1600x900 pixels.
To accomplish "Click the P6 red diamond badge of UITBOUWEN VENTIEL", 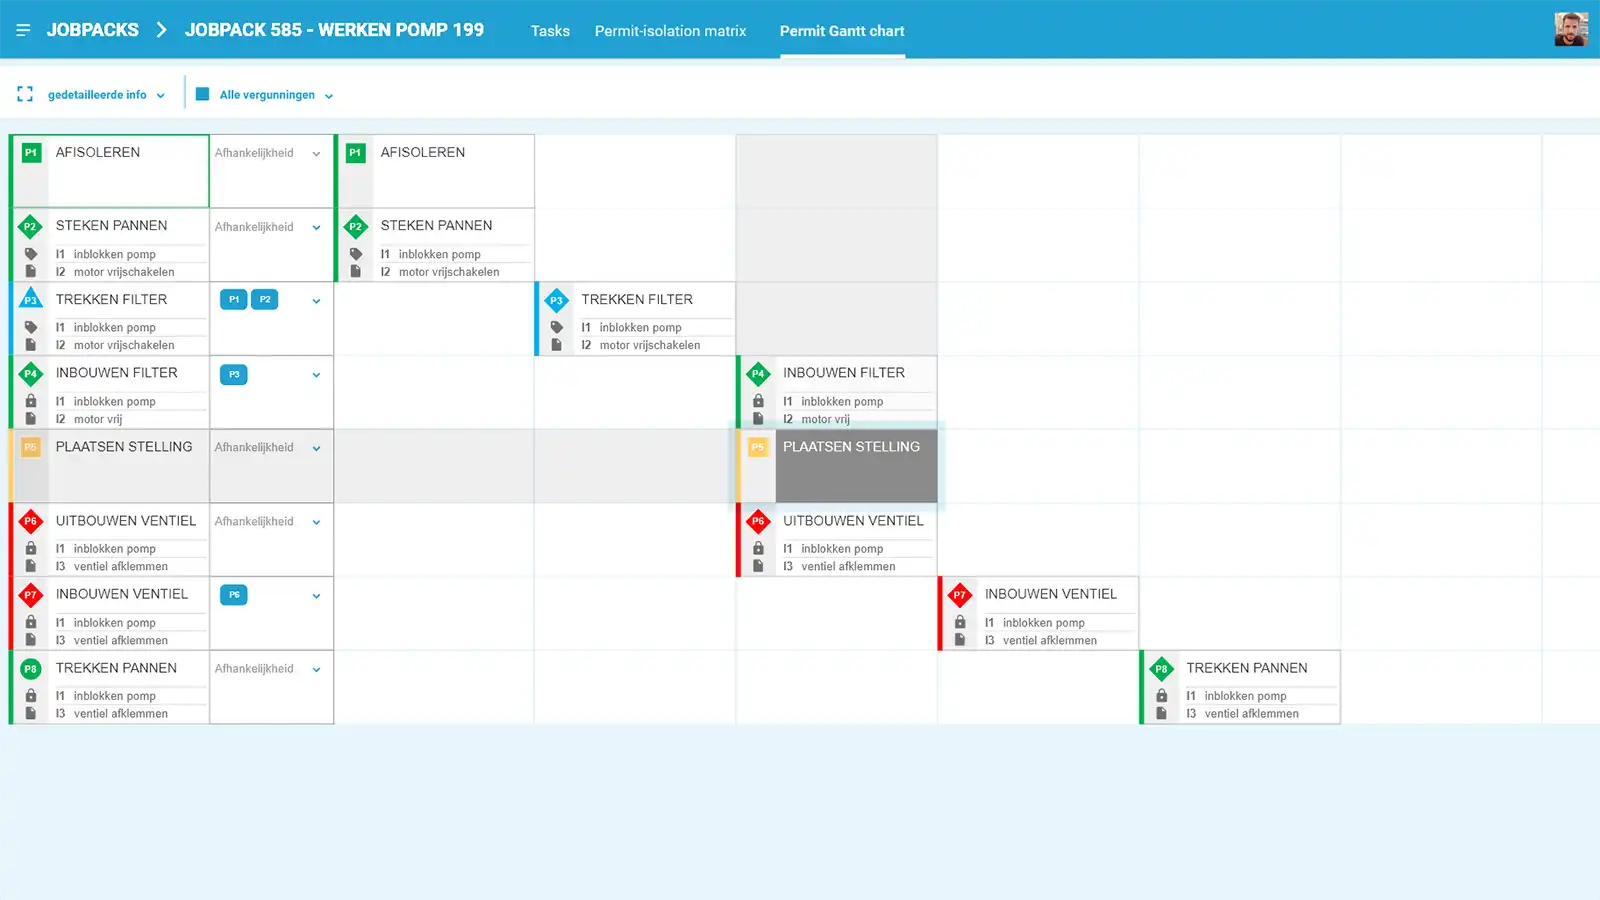I will pyautogui.click(x=30, y=521).
